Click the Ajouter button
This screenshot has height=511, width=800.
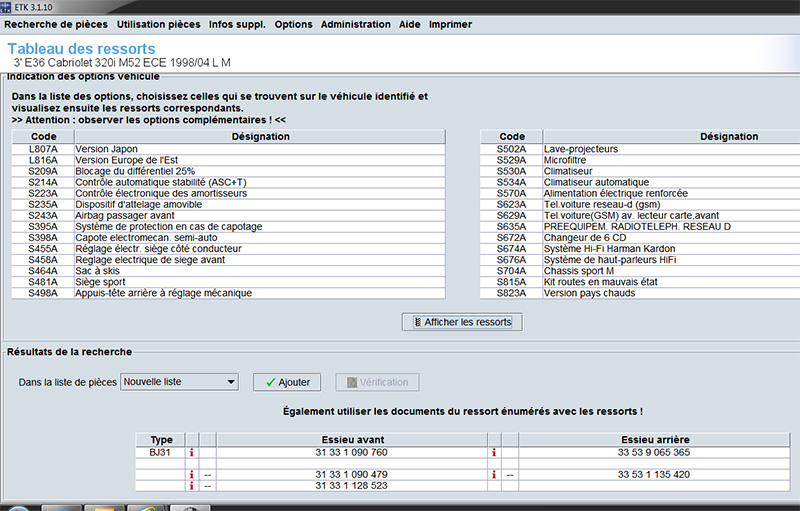(287, 382)
